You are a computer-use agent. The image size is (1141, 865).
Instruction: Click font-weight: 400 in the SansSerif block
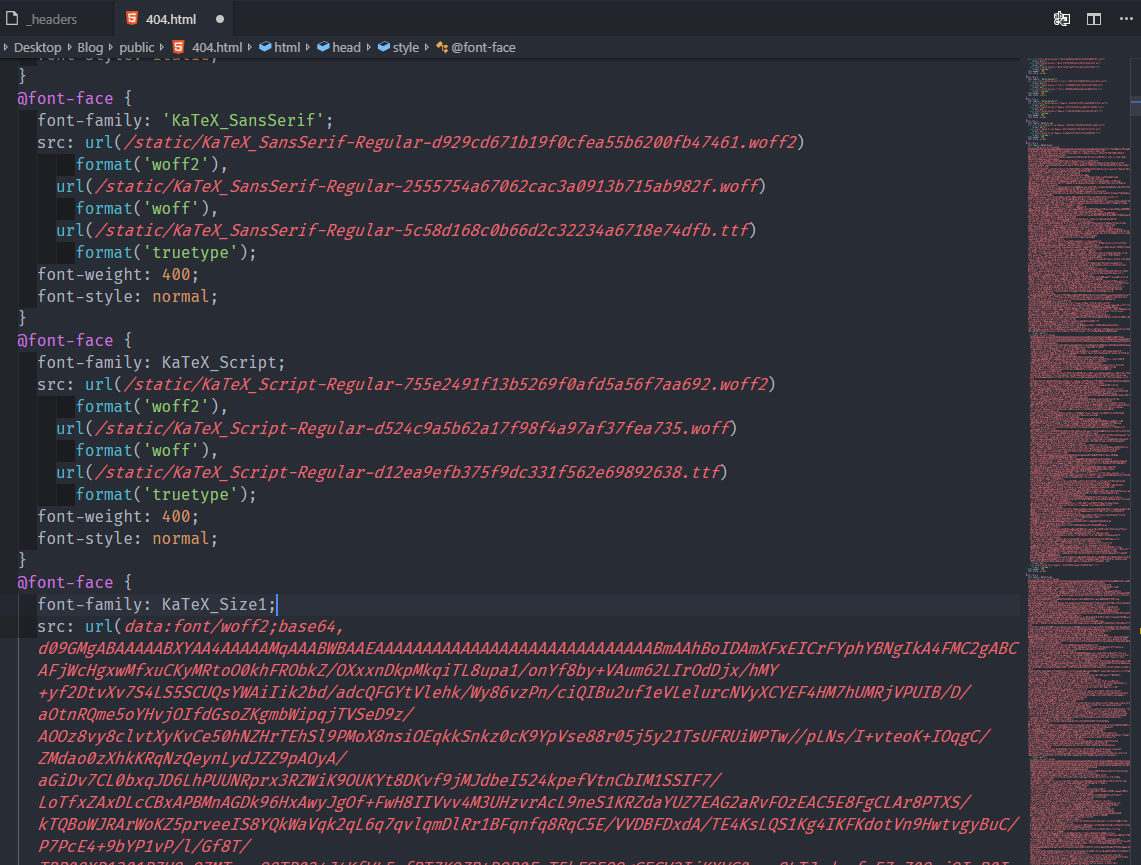coord(118,274)
